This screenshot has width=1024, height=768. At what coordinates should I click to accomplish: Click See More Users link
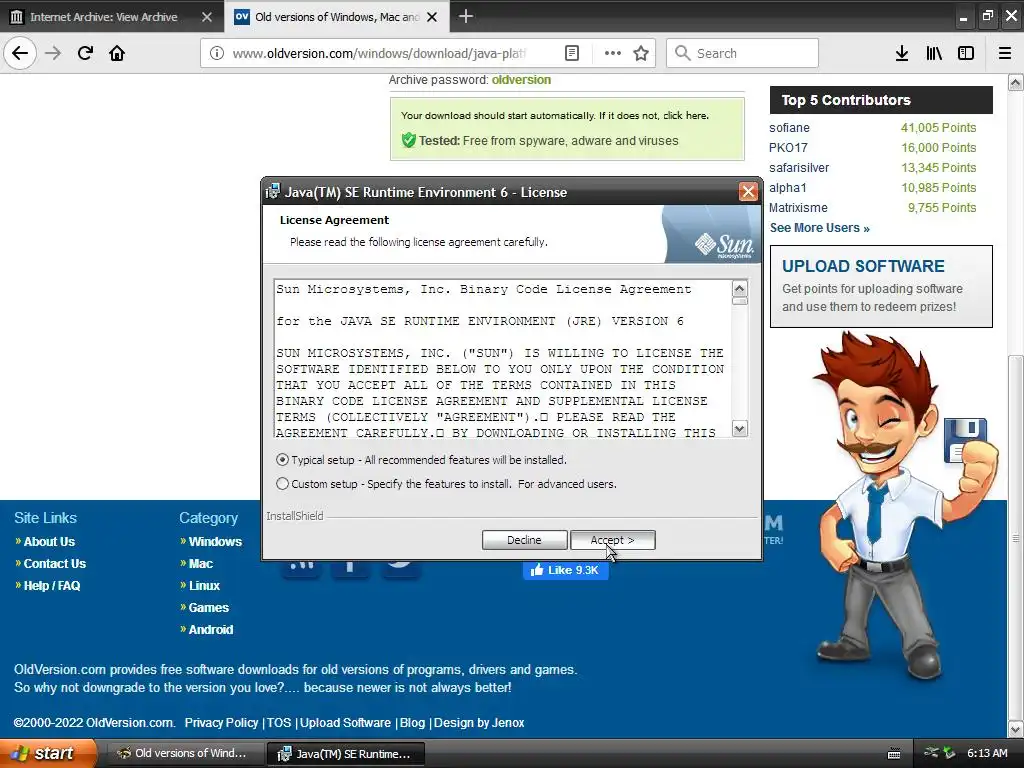820,228
